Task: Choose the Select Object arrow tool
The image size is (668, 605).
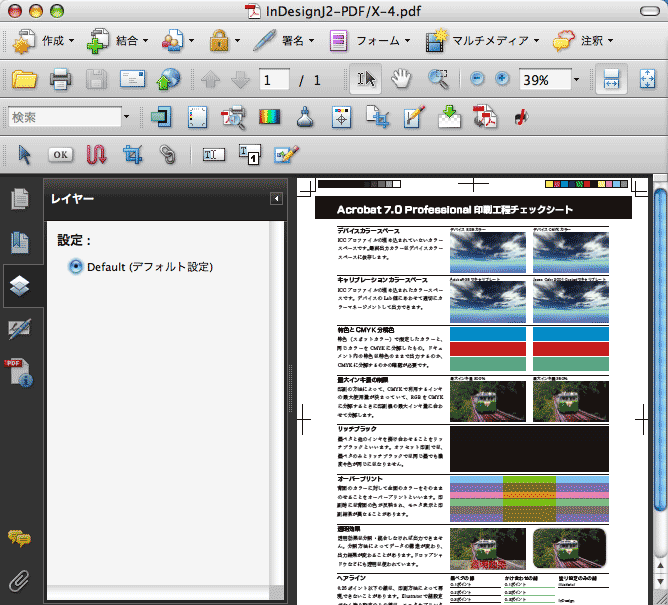Action: (24, 155)
